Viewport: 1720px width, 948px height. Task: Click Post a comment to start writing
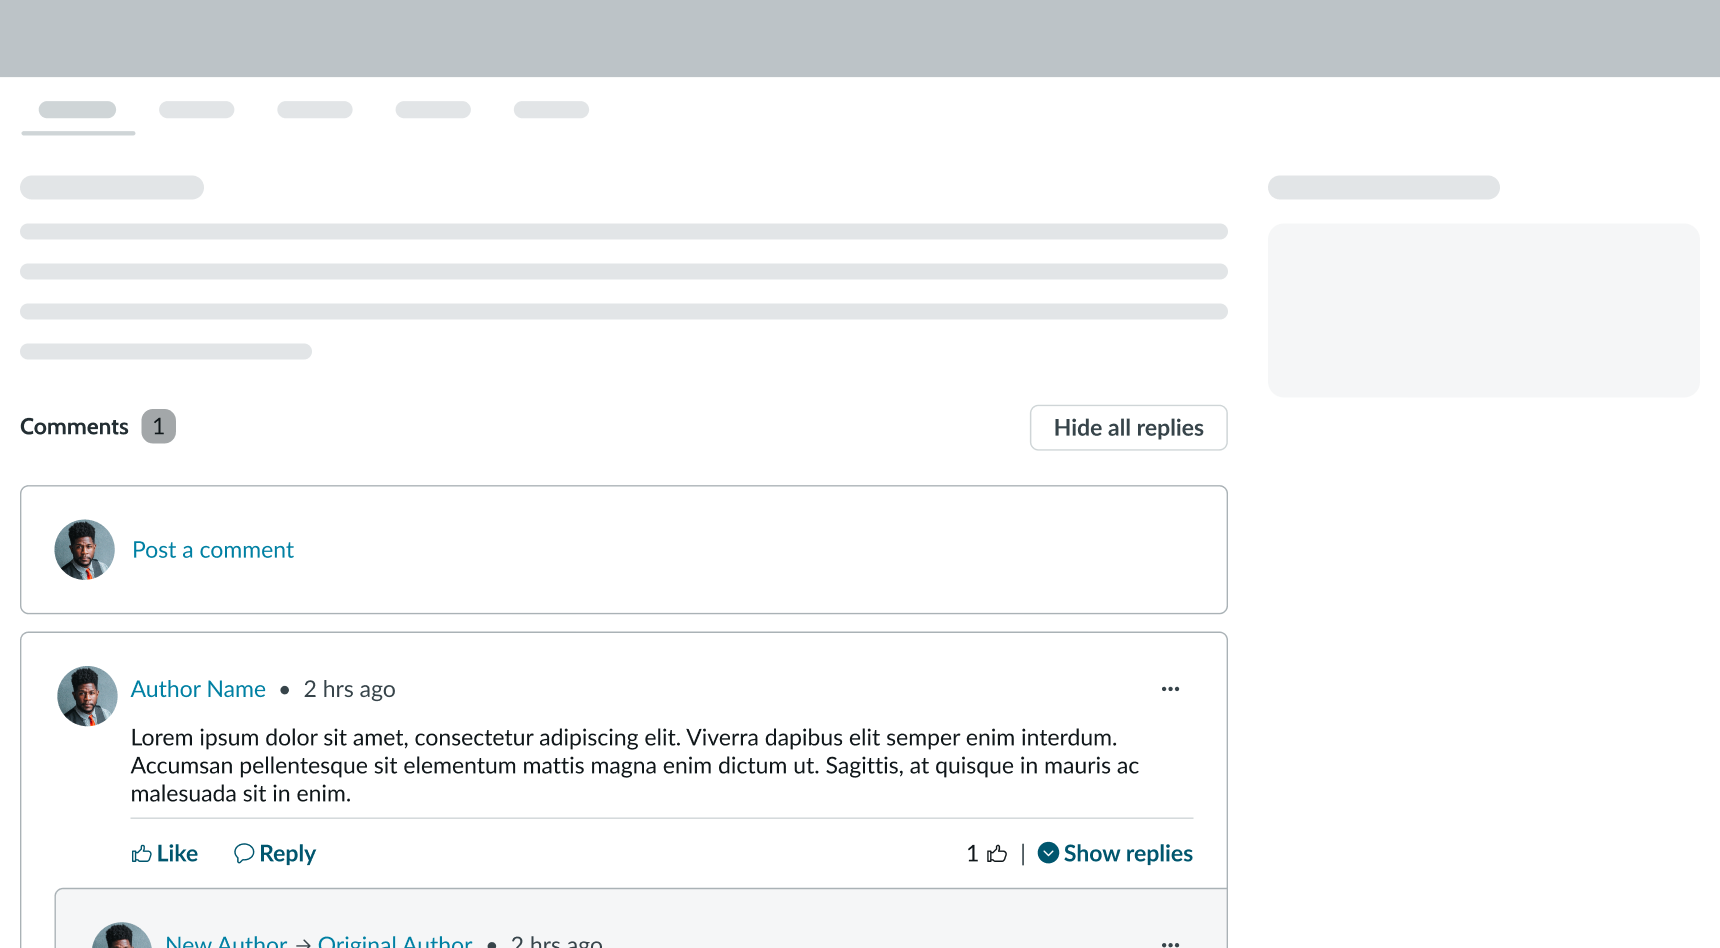click(213, 549)
